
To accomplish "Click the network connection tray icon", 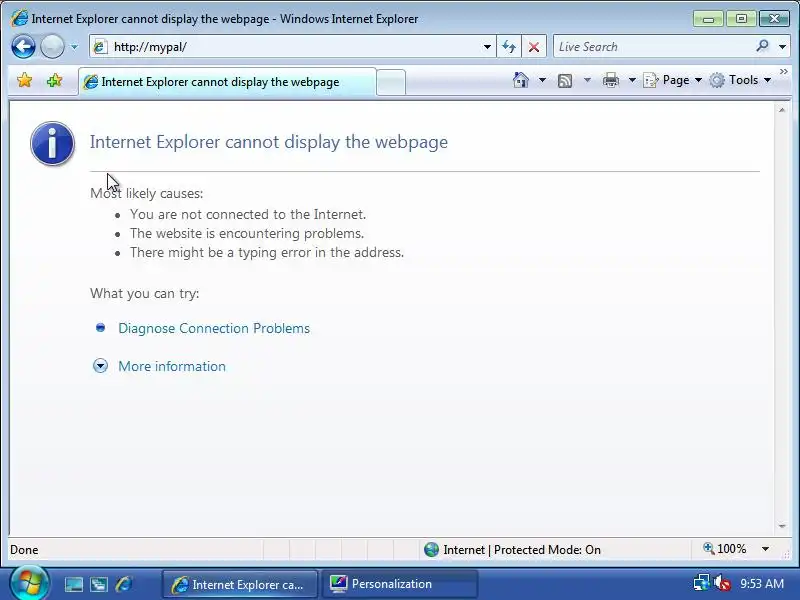I will tap(702, 583).
